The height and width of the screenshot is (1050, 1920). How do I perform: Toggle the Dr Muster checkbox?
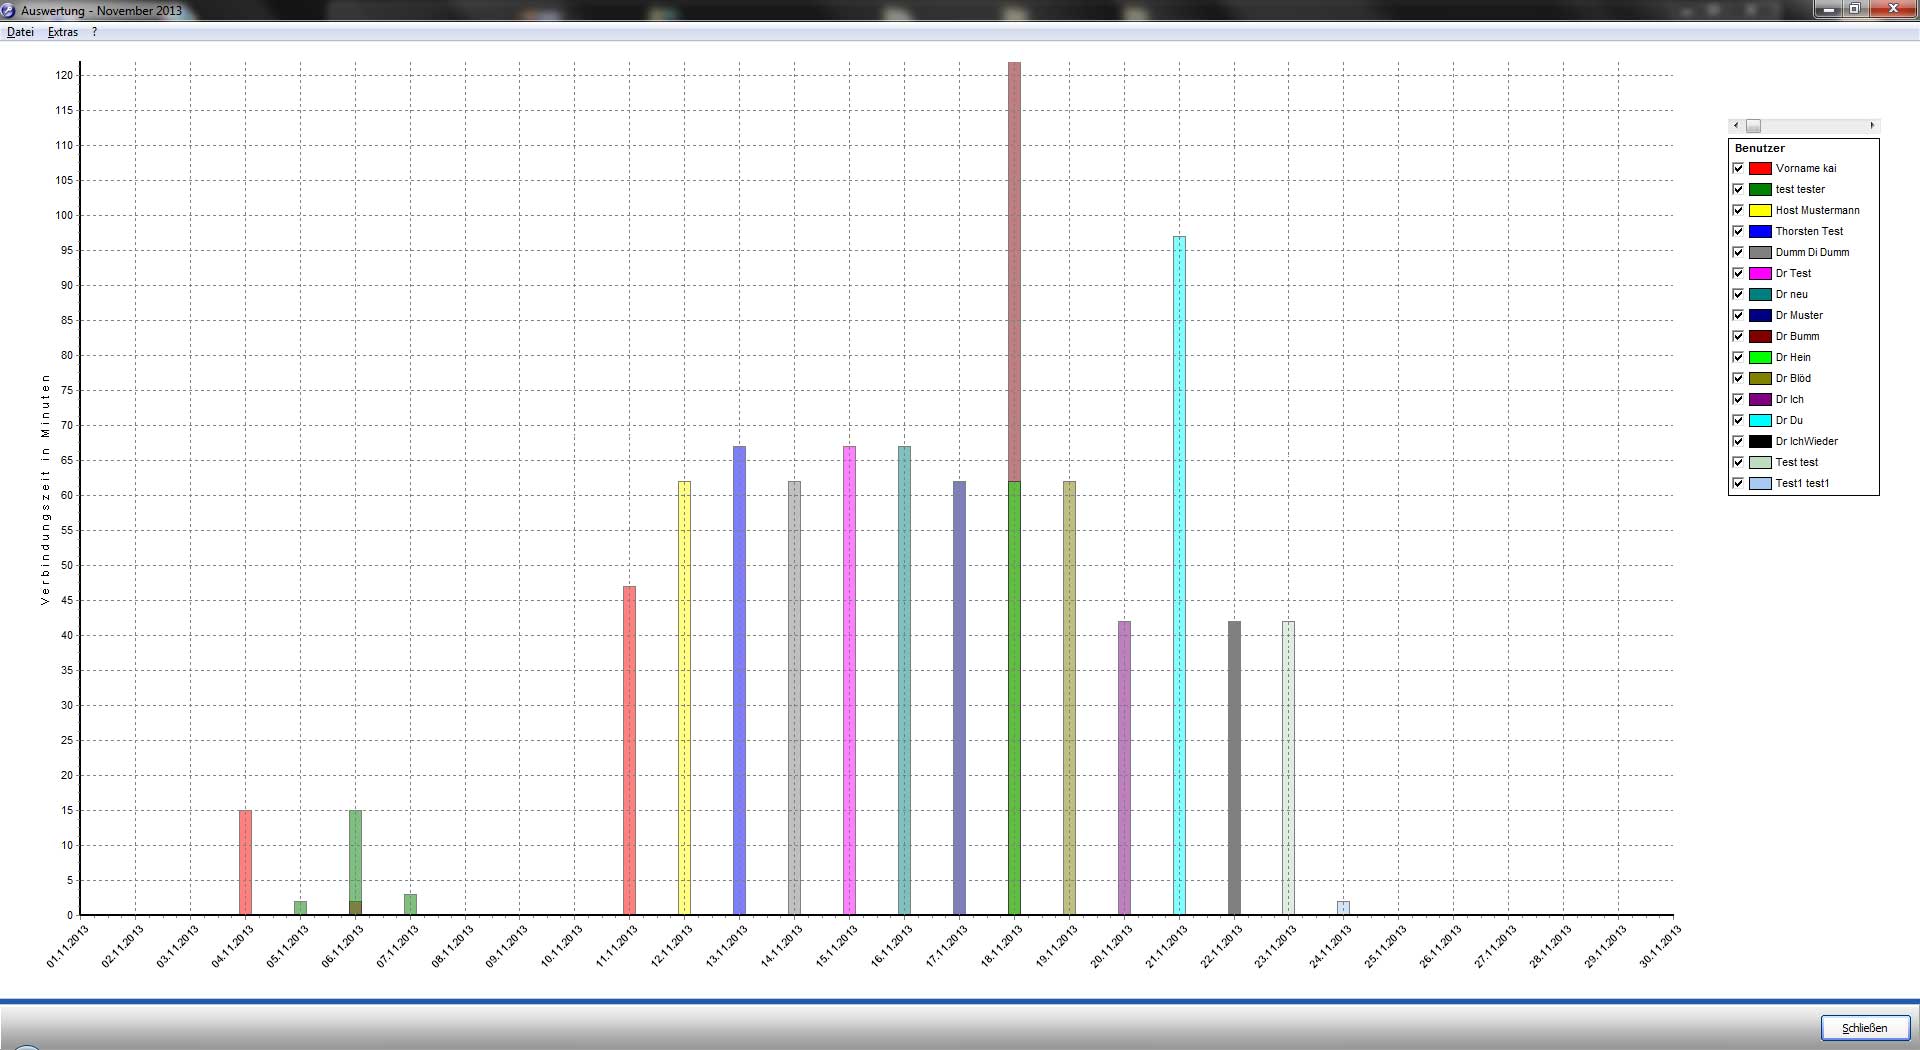point(1738,315)
